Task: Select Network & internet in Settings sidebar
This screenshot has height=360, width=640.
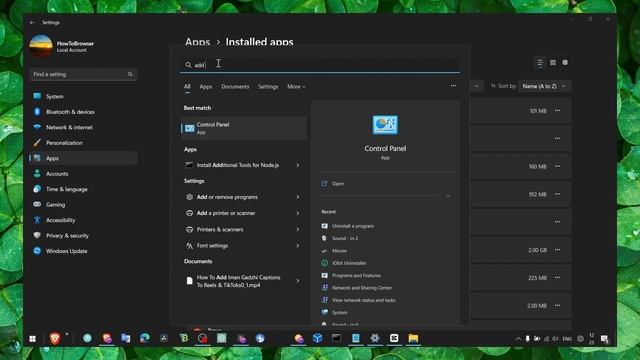Action: [83, 127]
